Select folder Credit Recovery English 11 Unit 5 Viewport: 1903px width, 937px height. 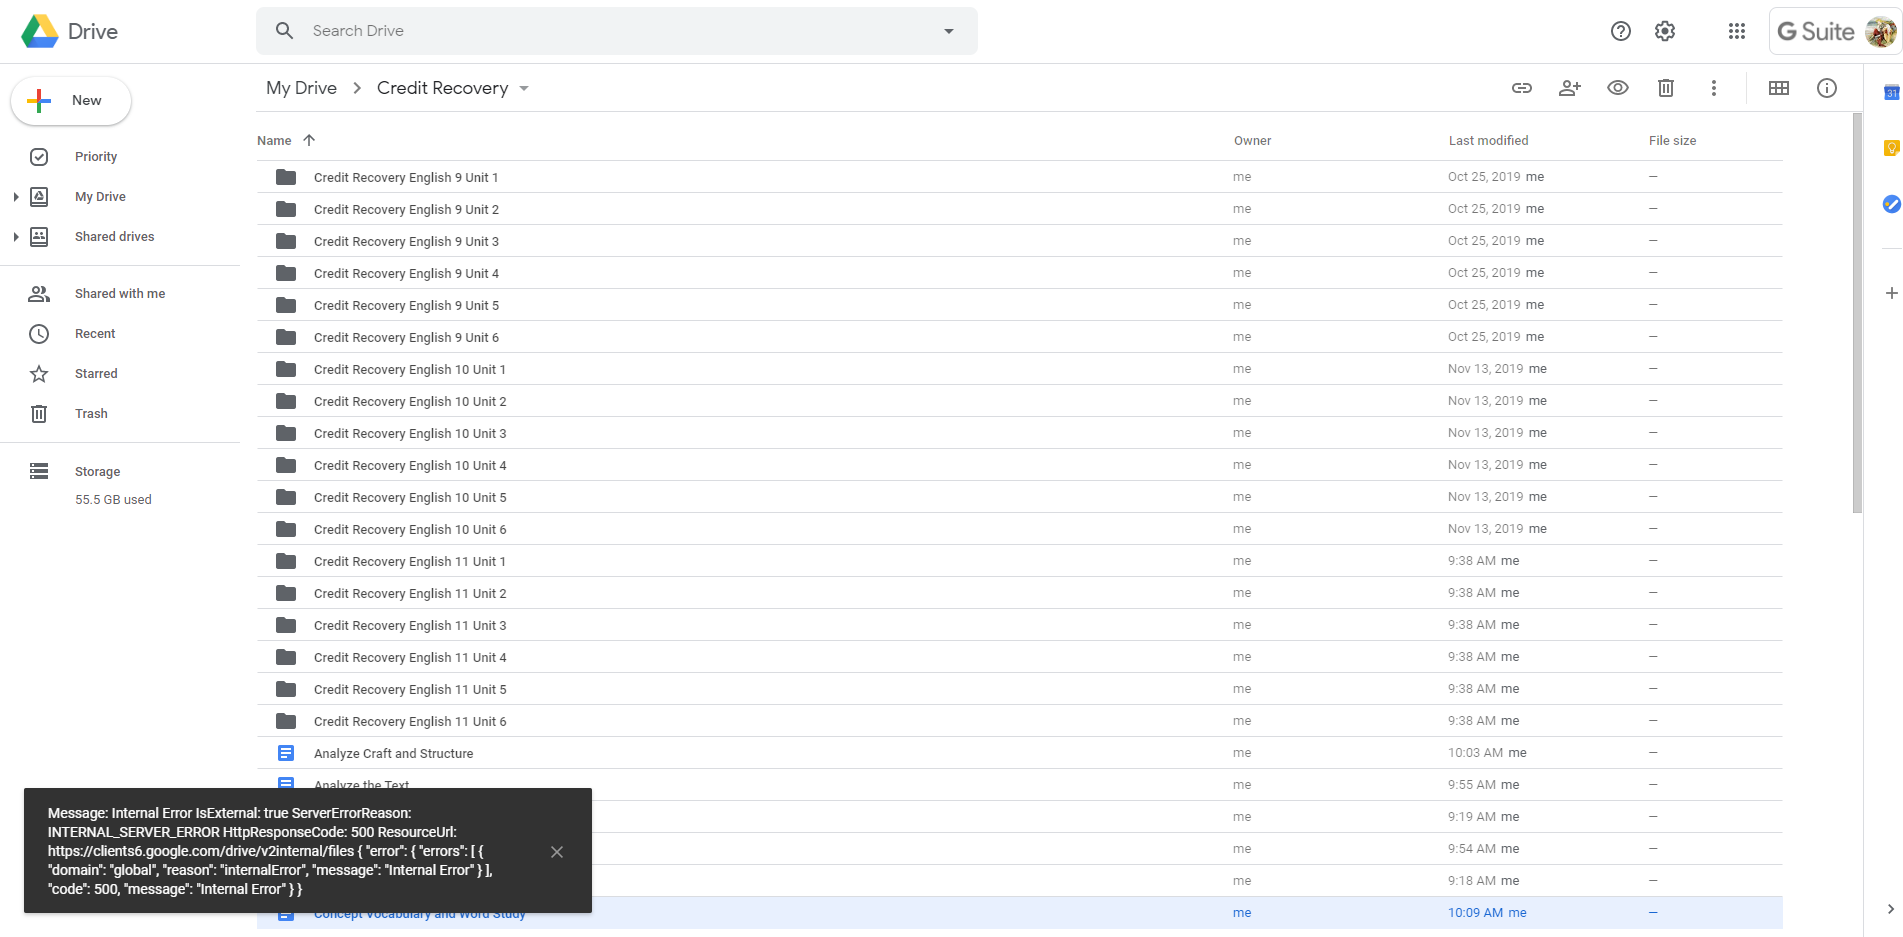coord(1019,689)
